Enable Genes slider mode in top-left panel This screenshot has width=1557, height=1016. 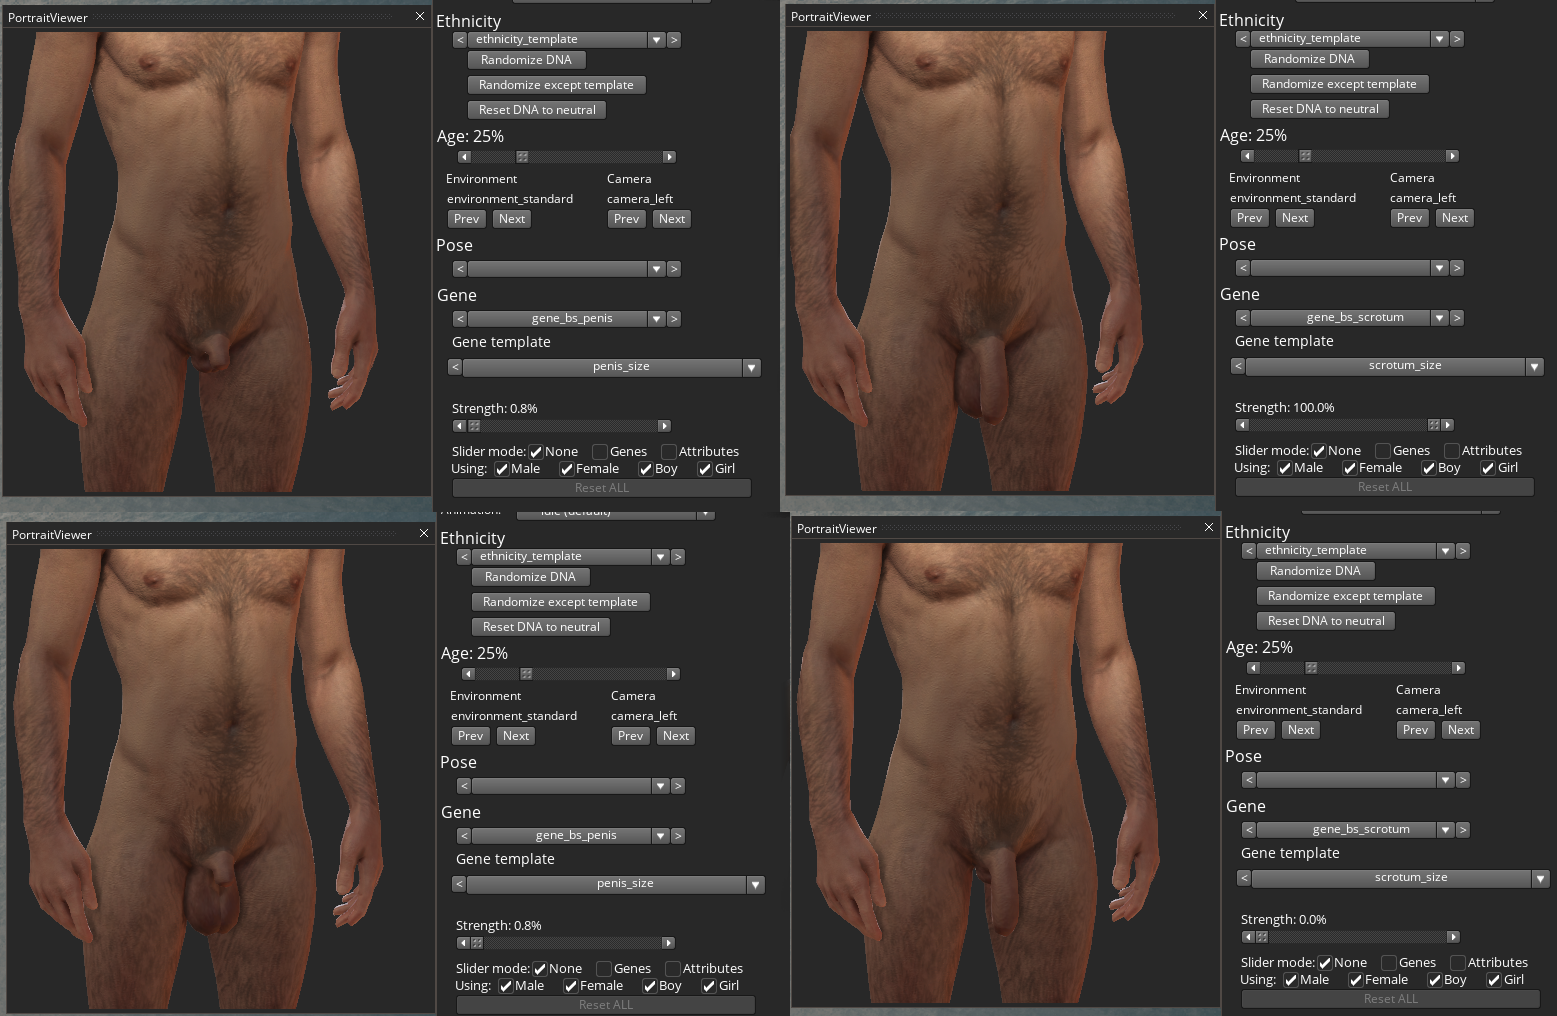tap(600, 452)
